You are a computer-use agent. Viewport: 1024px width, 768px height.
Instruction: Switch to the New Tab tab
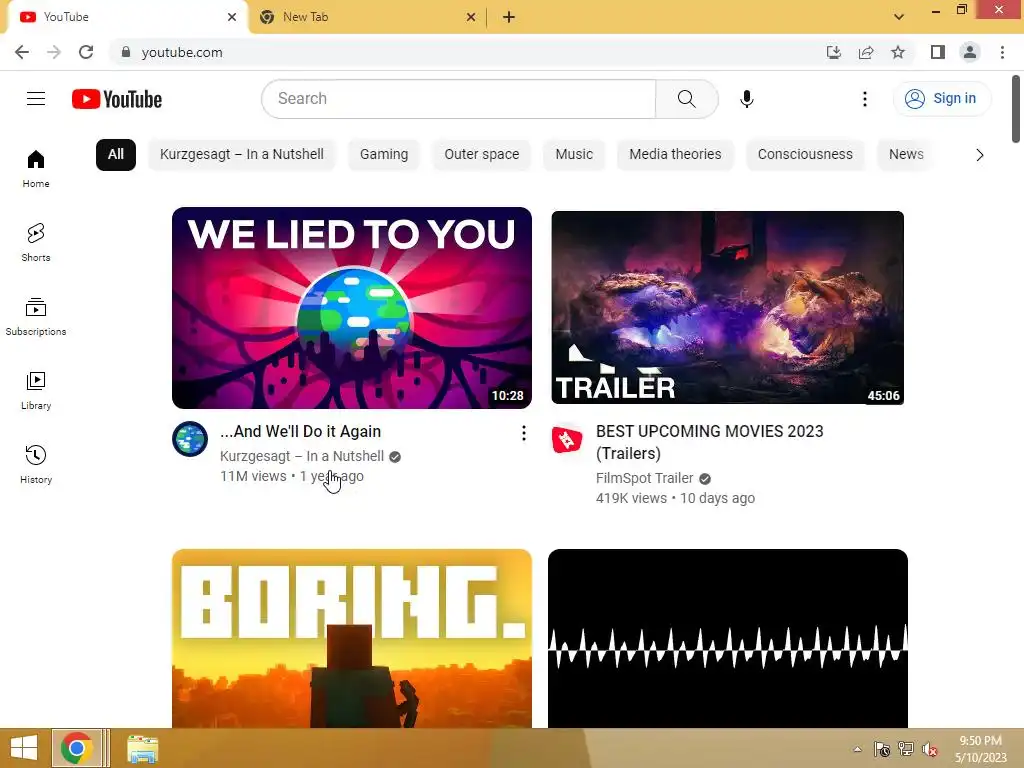366,17
